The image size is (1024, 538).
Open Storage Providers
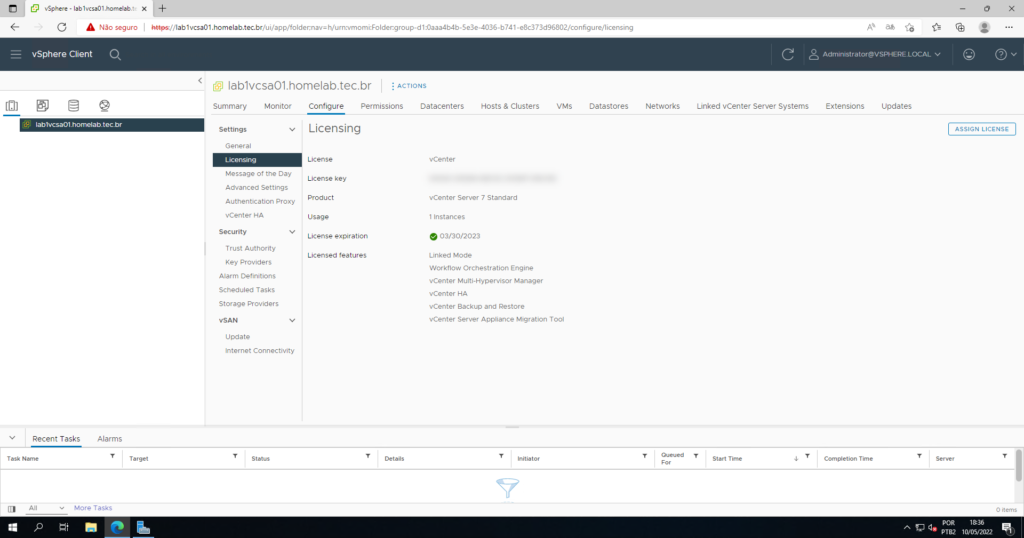coord(248,304)
